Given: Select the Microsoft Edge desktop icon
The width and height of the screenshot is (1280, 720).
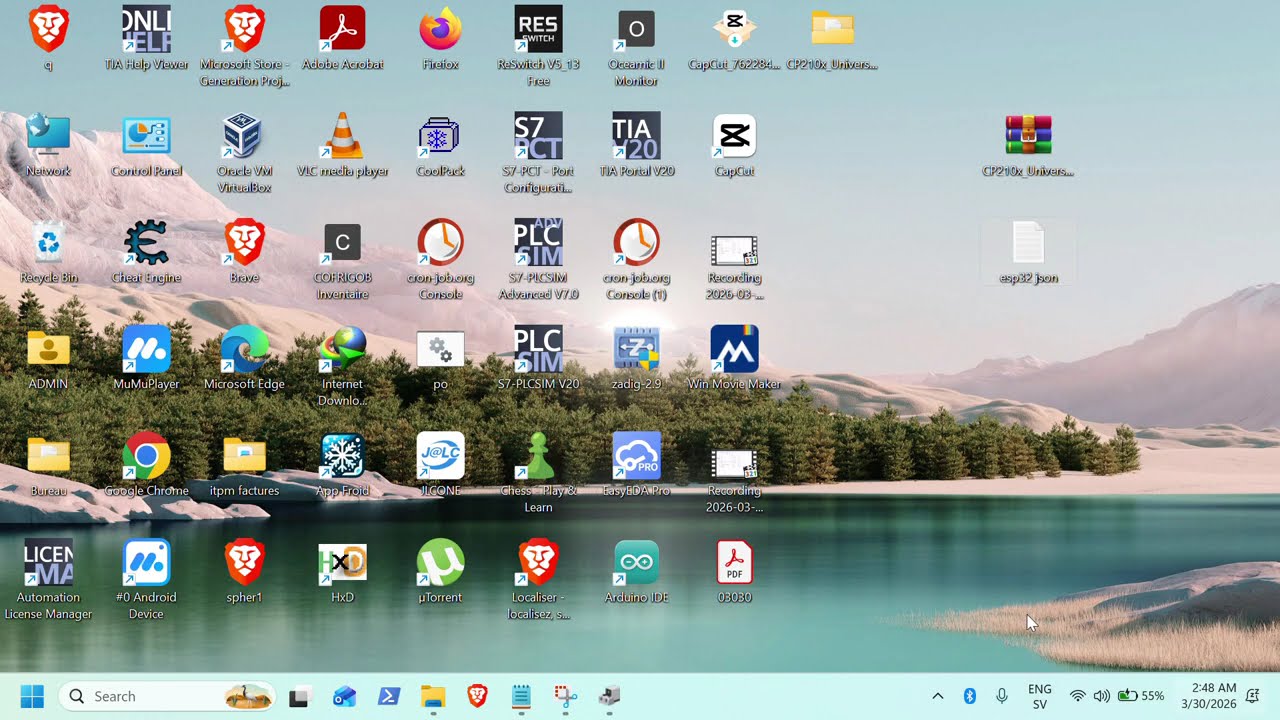Looking at the screenshot, I should (x=244, y=358).
